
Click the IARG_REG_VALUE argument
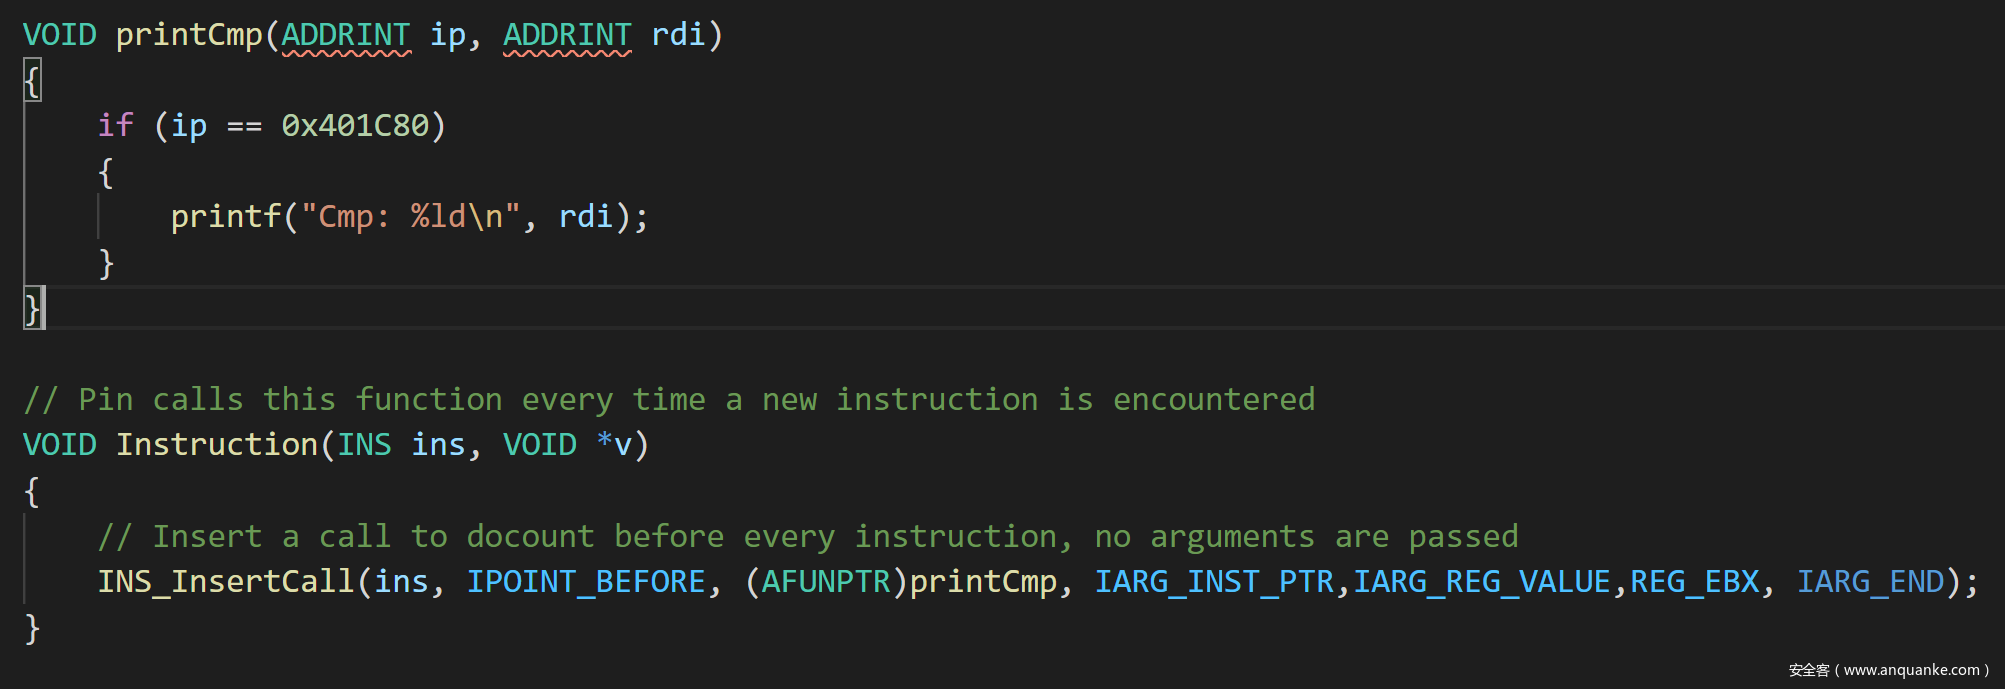point(1482,582)
